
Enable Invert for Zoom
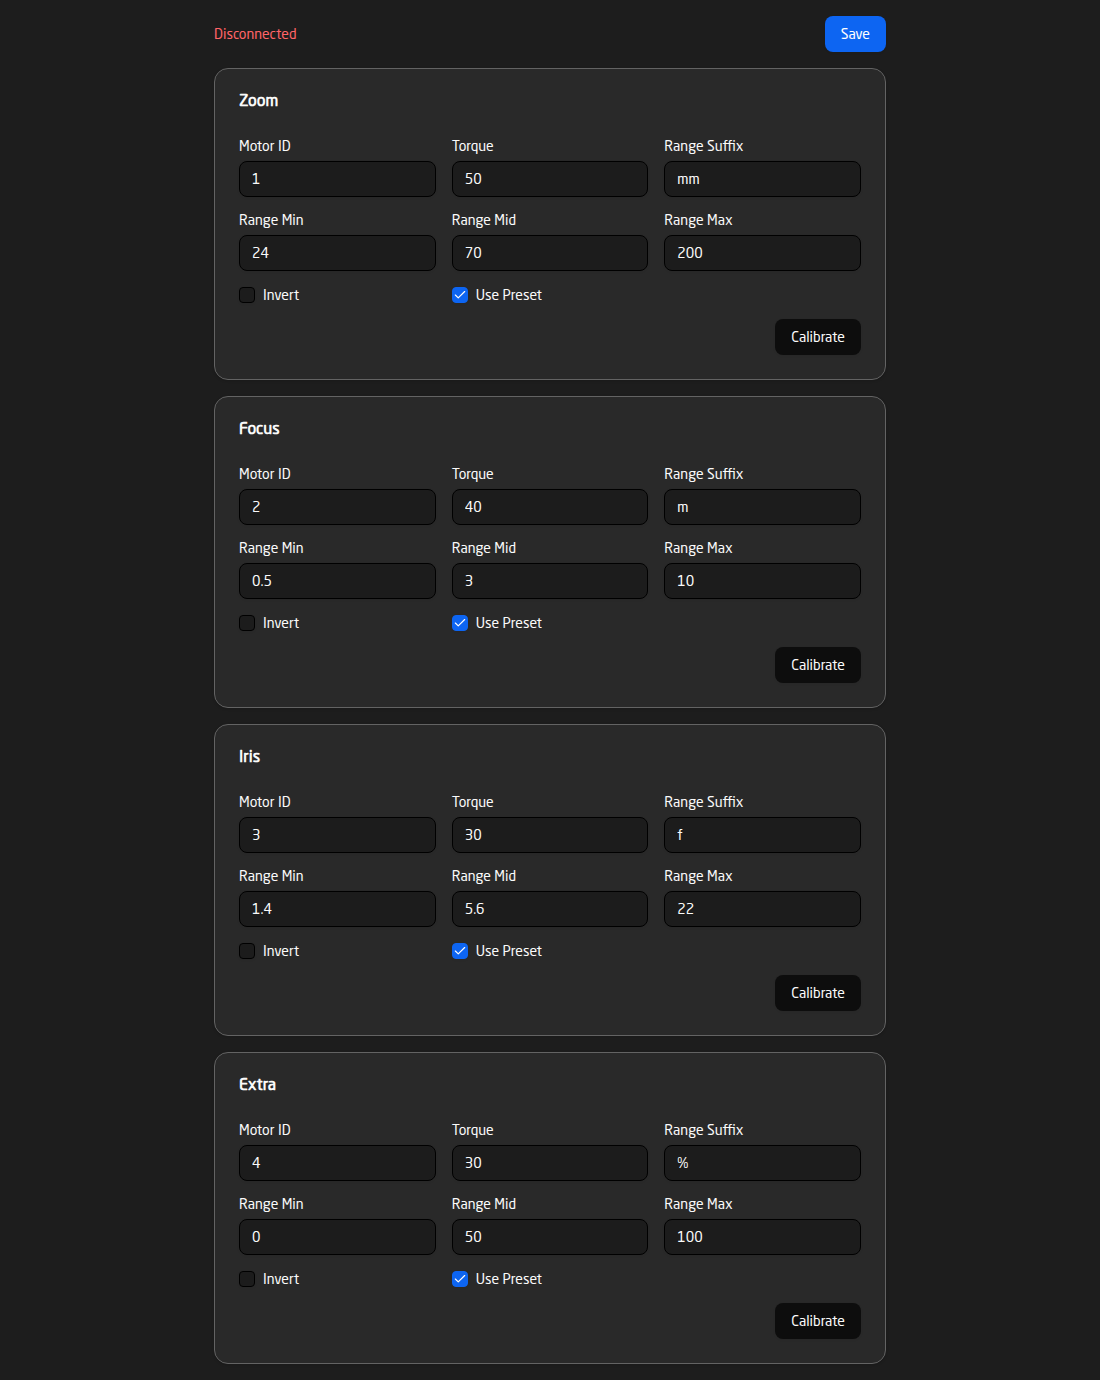point(247,295)
